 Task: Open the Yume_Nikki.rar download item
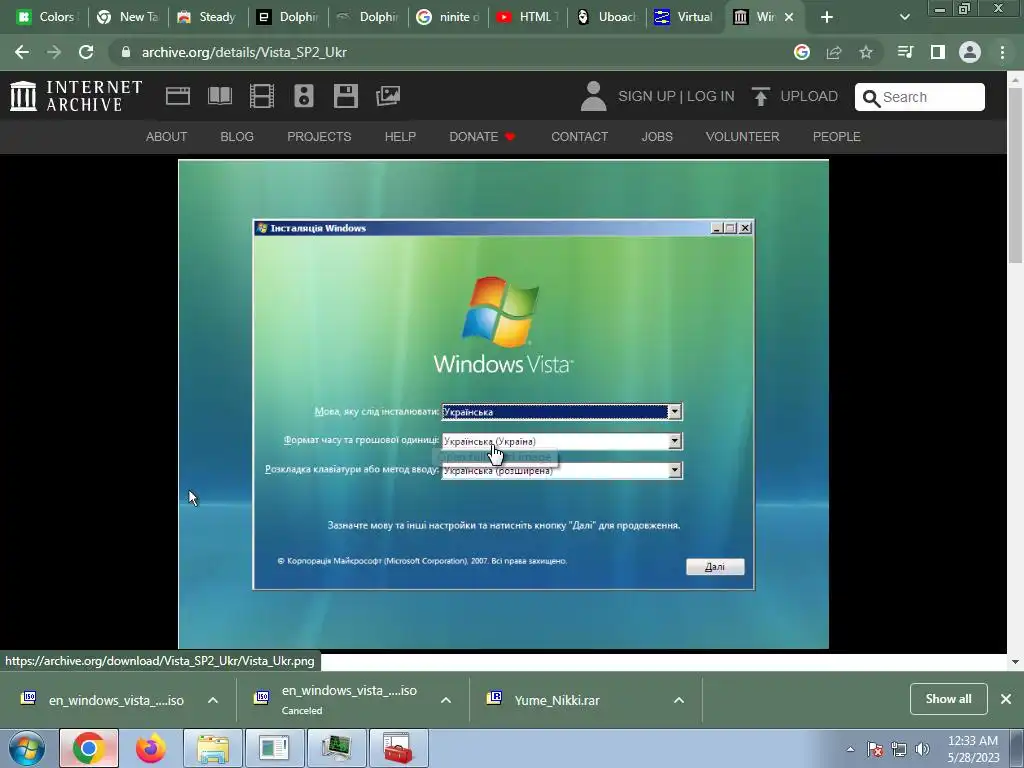[556, 700]
